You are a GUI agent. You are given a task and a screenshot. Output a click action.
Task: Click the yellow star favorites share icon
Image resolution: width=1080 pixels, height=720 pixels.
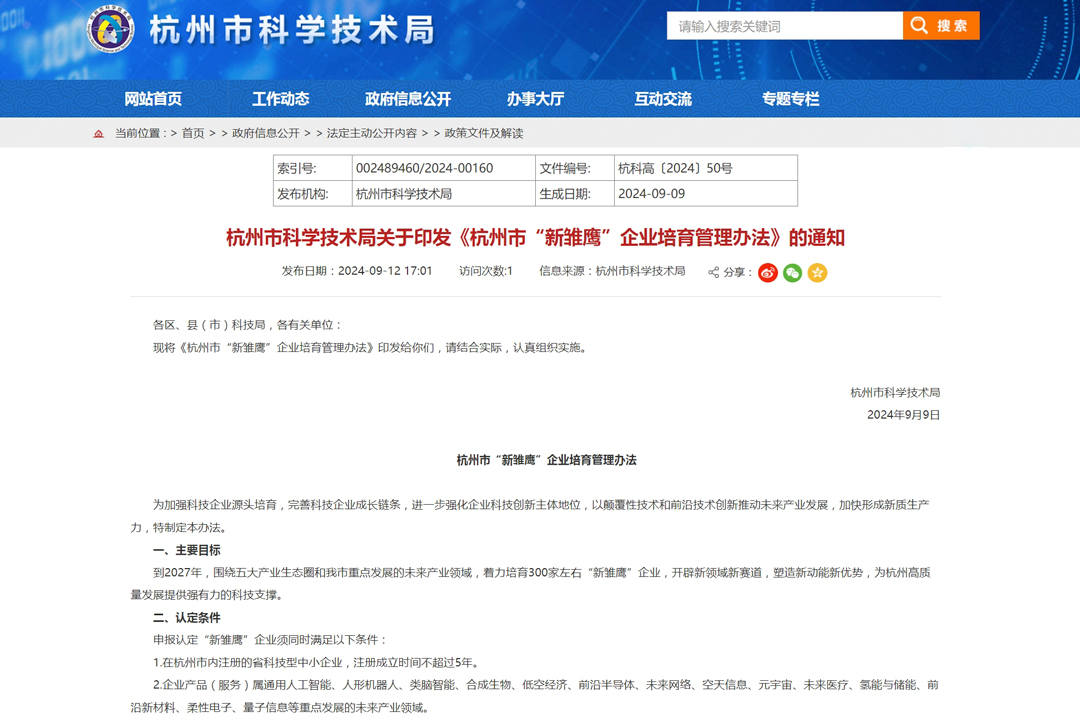[x=817, y=272]
